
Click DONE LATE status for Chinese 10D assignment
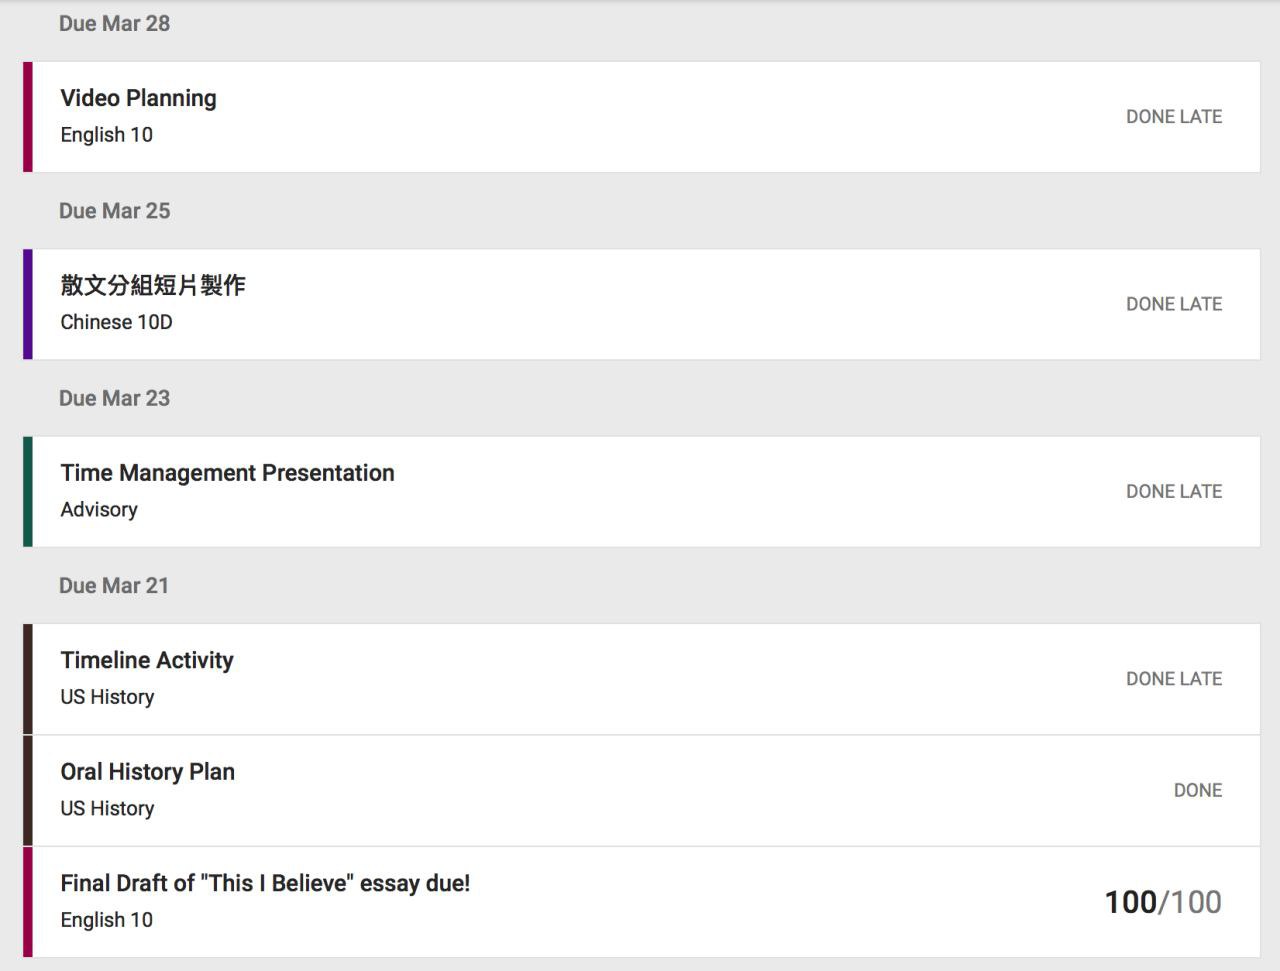[x=1174, y=304]
